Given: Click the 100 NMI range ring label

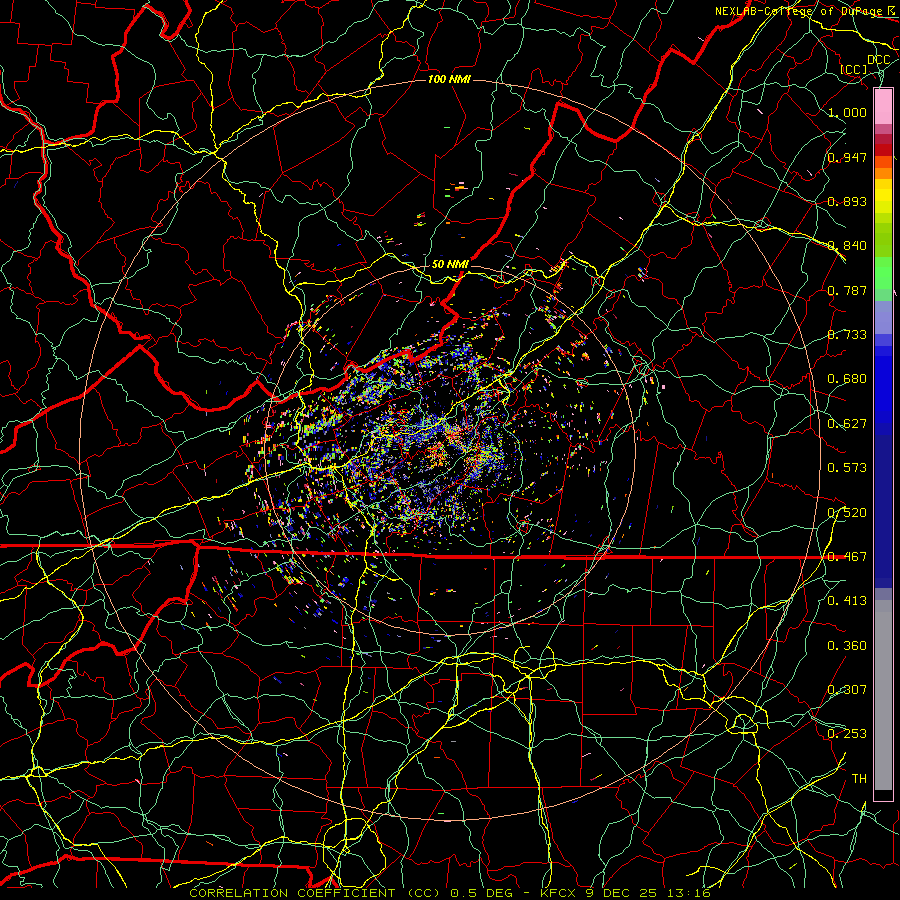Looking at the screenshot, I should (x=449, y=79).
